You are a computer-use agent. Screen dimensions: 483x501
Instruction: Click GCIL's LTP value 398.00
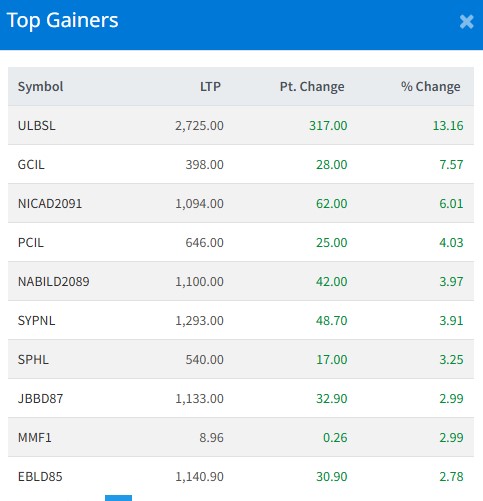tap(204, 165)
